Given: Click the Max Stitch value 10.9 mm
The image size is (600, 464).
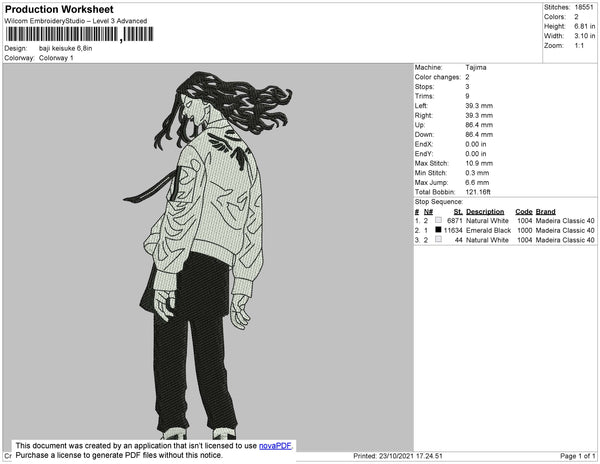Looking at the screenshot, I should (x=479, y=163).
